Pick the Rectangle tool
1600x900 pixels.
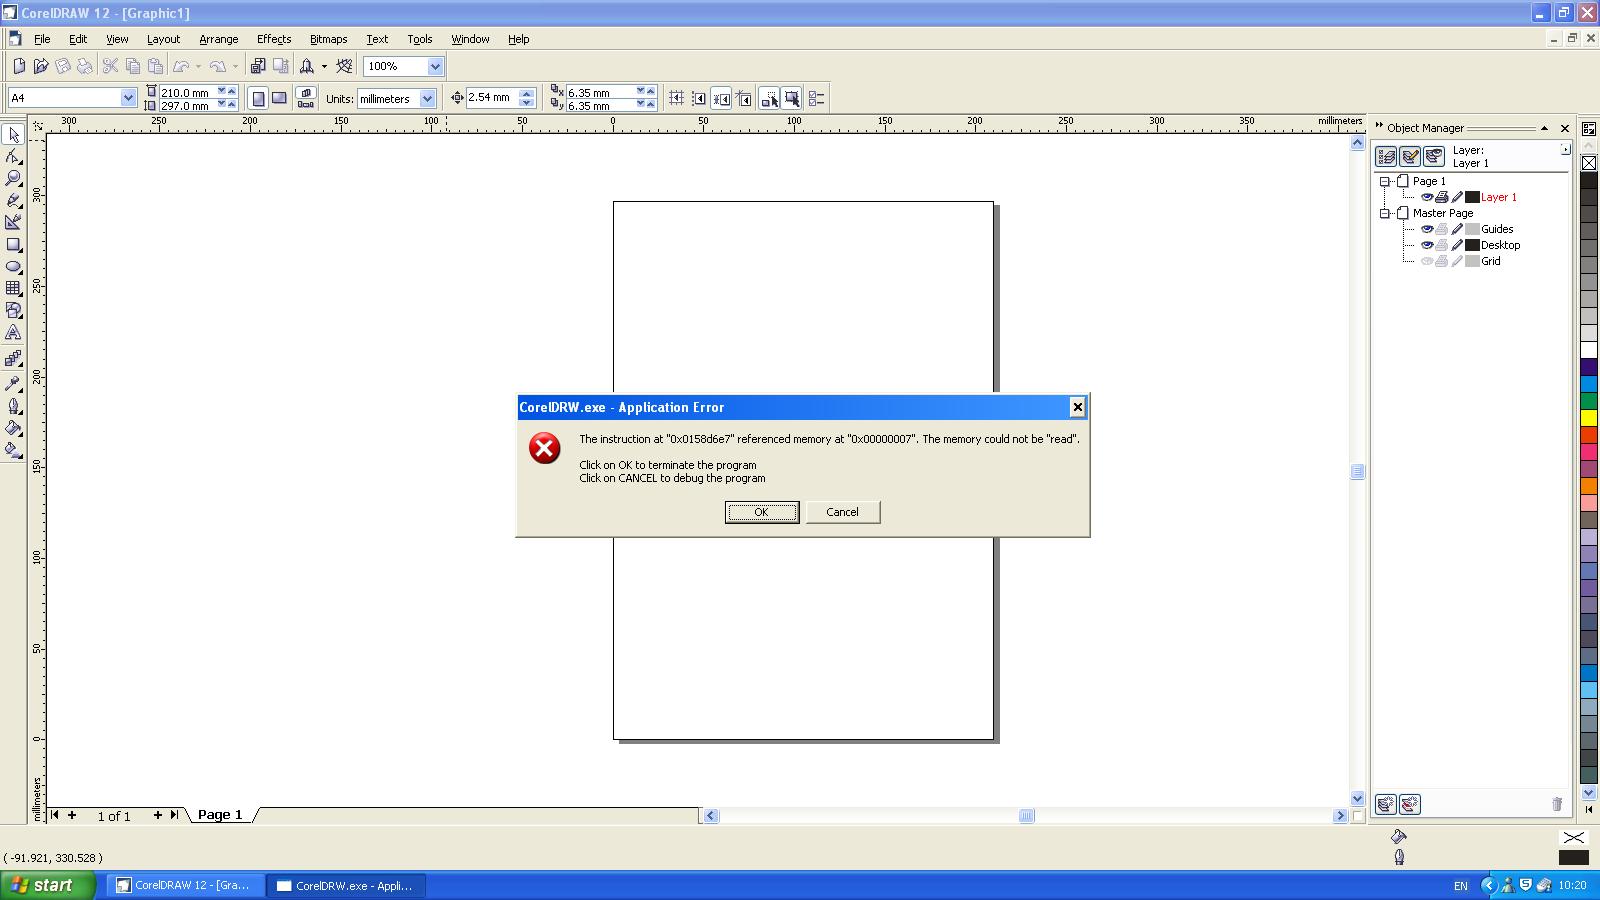(13, 245)
